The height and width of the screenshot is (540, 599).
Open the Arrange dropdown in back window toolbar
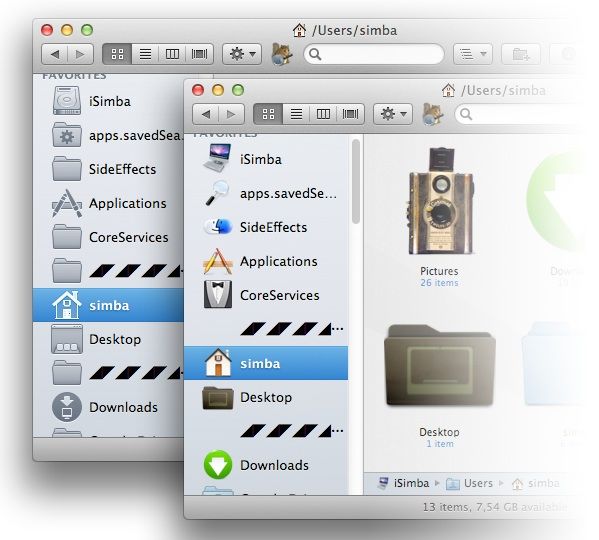tap(473, 54)
